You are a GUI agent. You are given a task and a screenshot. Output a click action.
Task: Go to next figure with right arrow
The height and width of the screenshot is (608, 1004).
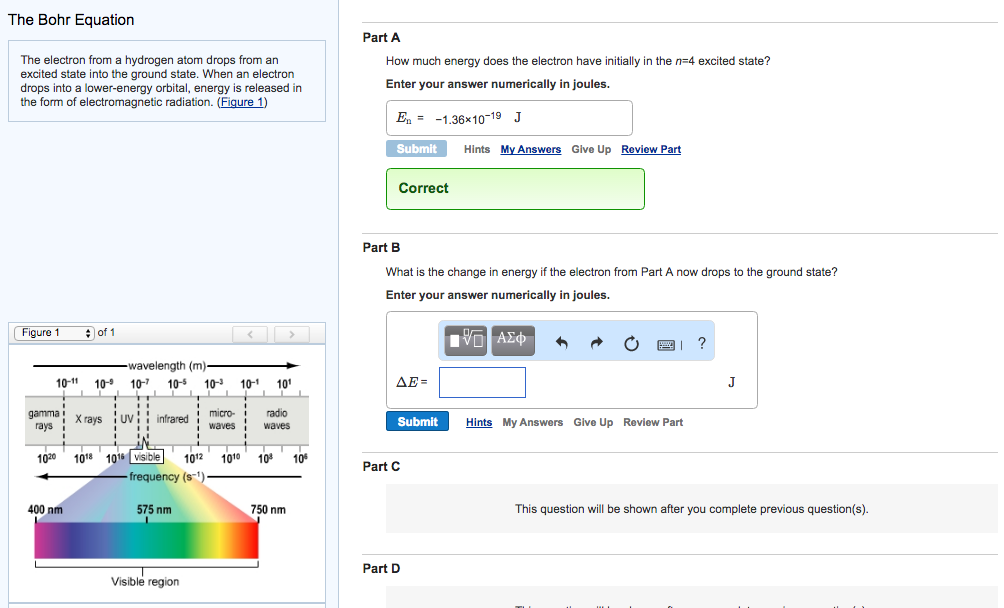tap(291, 334)
